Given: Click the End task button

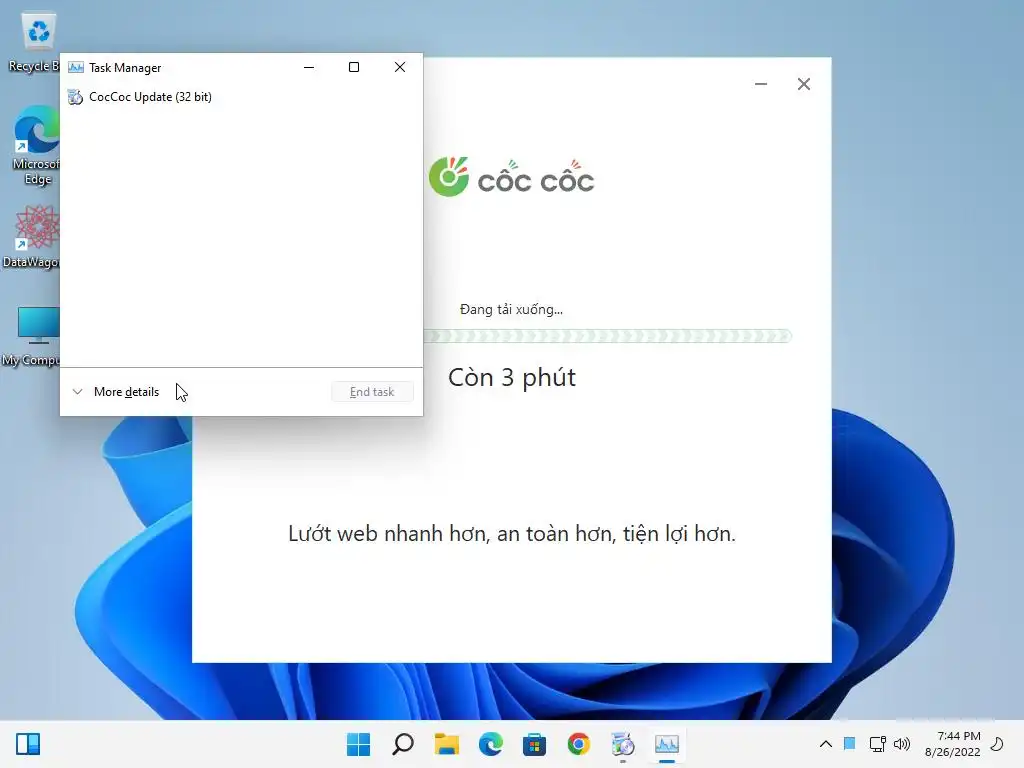Looking at the screenshot, I should pos(372,392).
